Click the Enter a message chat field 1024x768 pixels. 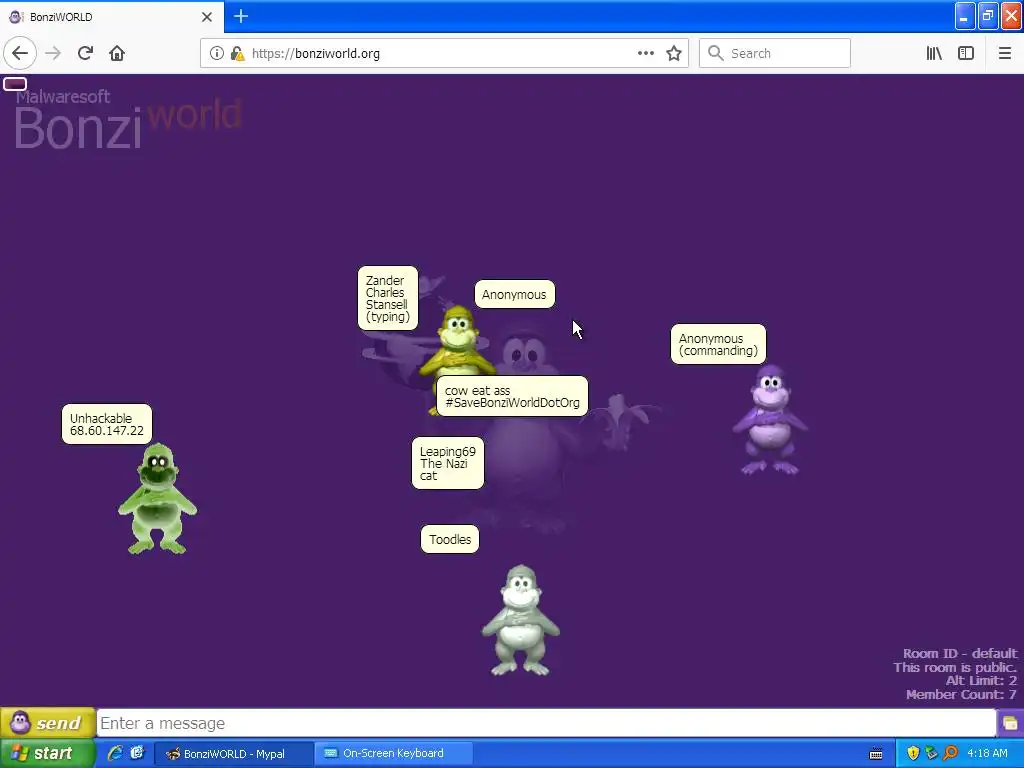[x=546, y=723]
